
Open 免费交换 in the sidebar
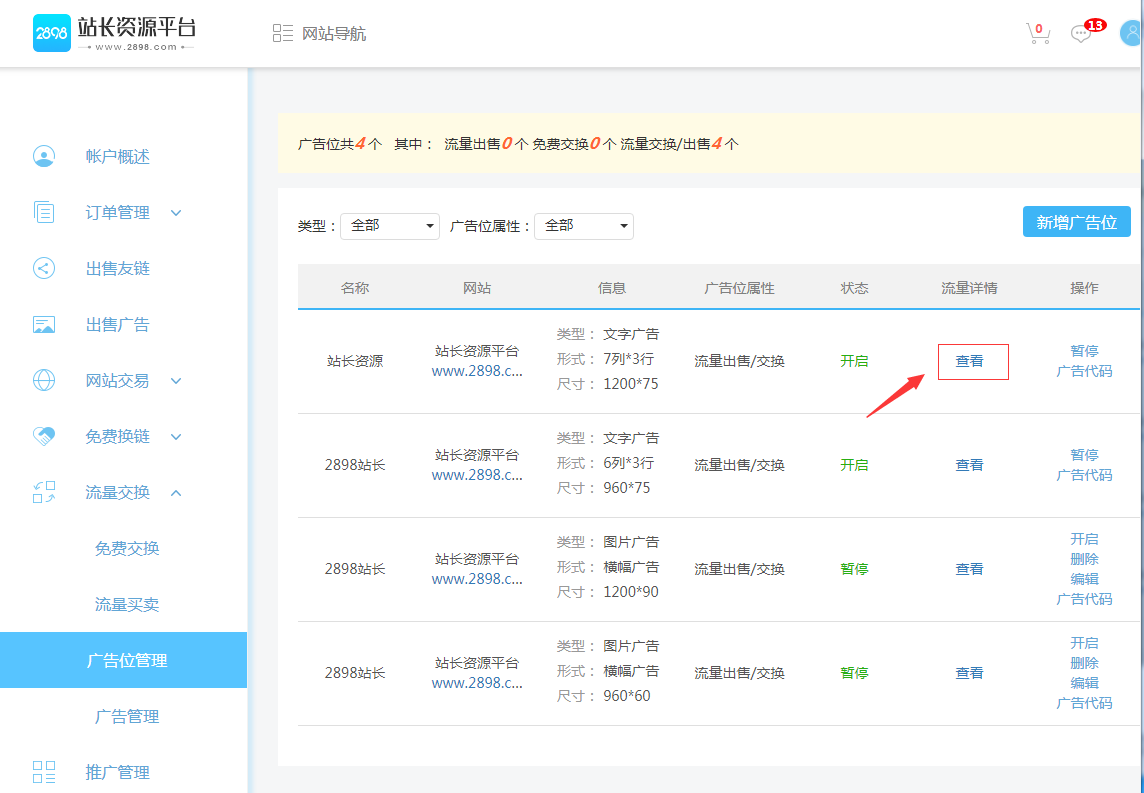127,549
